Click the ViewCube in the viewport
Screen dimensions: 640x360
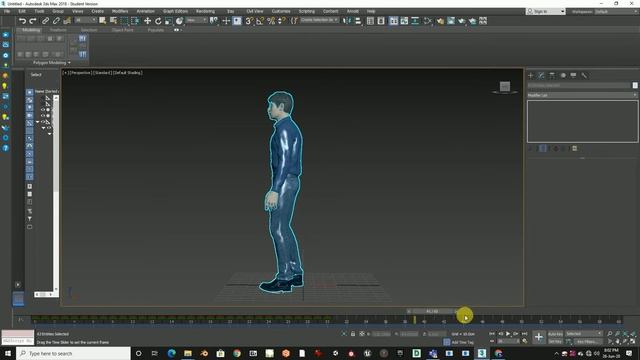(x=505, y=86)
